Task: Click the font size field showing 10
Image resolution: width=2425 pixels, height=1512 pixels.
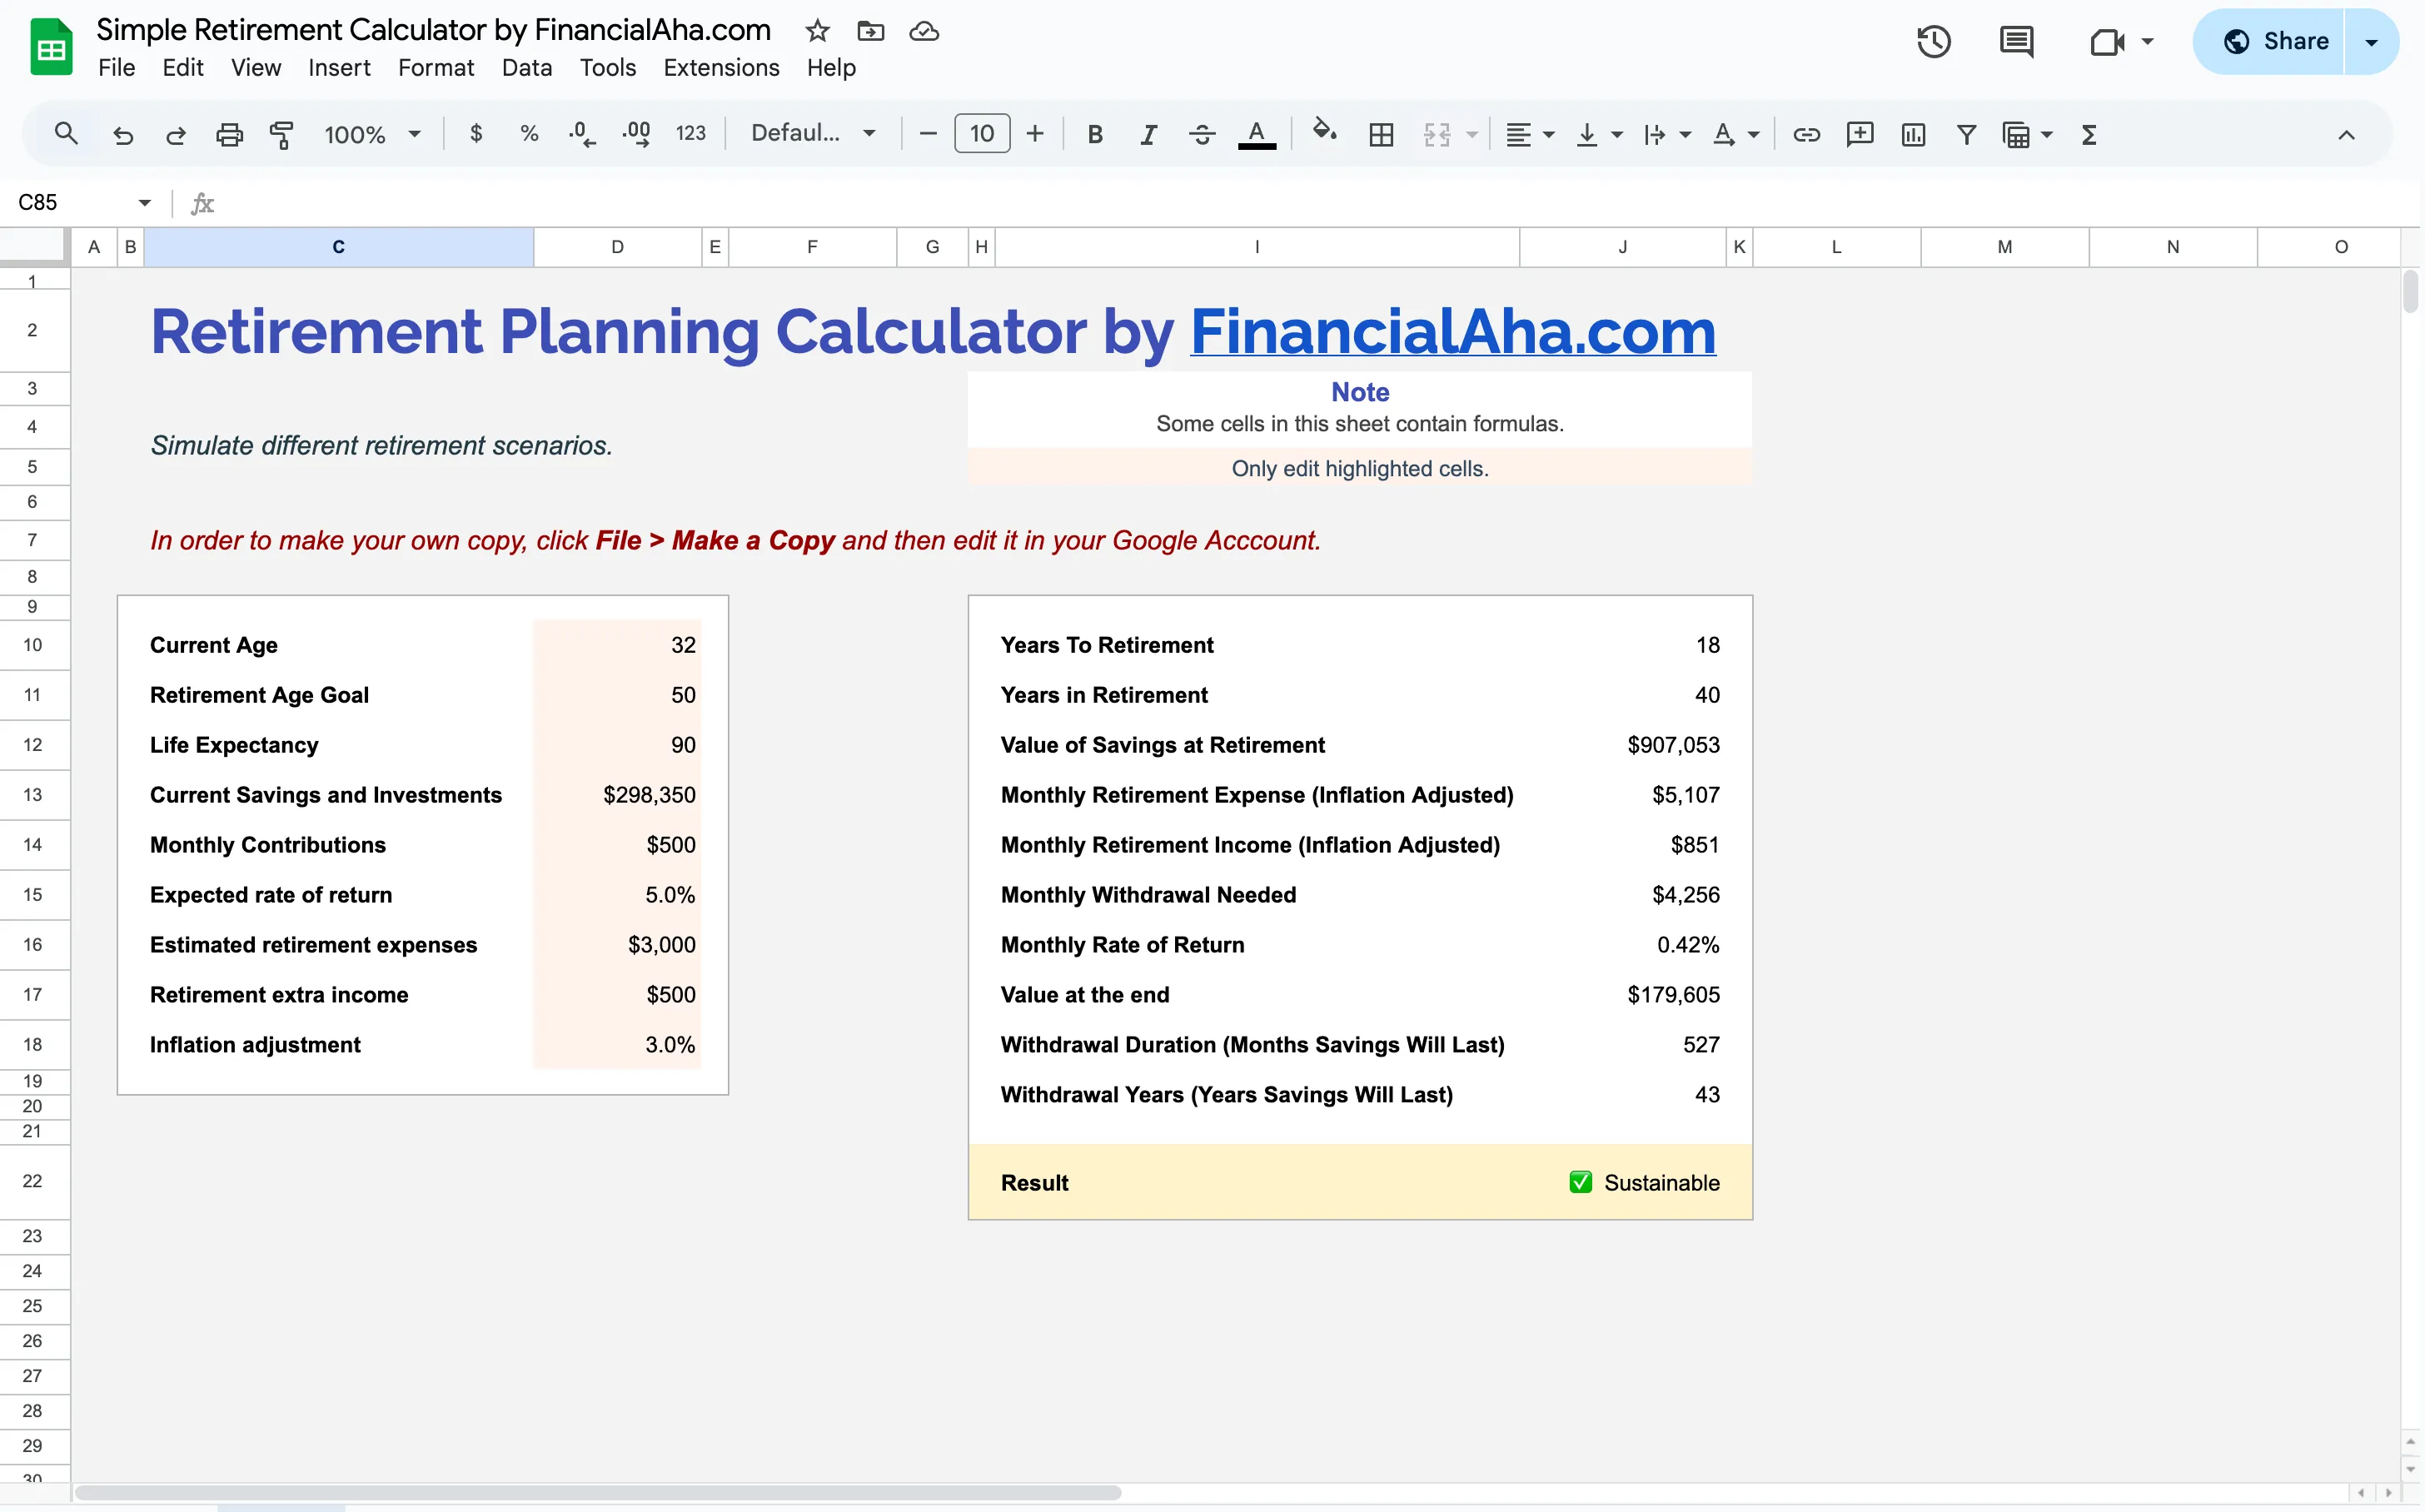Action: point(982,133)
